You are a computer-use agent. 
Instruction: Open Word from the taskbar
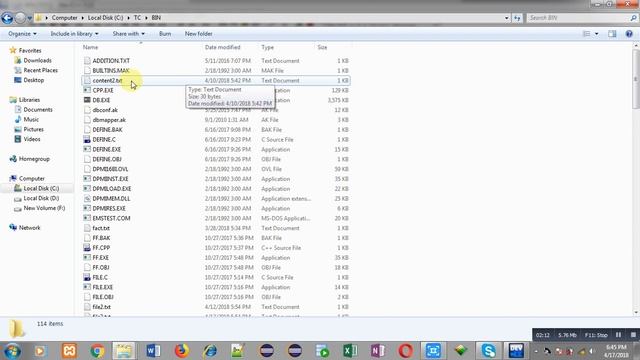pyautogui.click(x=153, y=351)
